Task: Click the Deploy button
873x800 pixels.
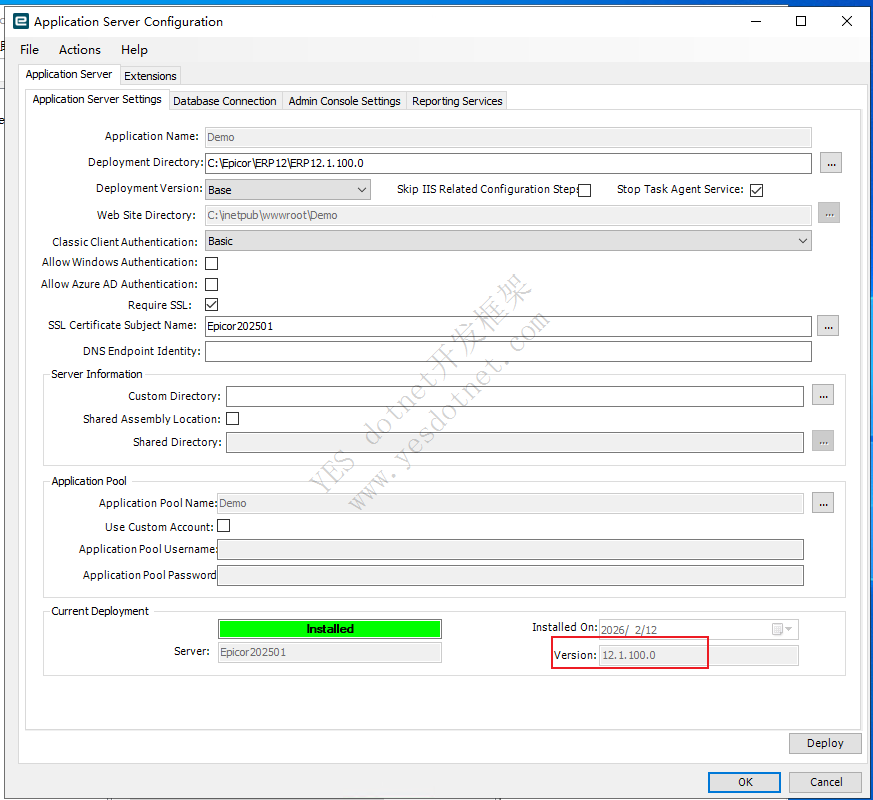Action: pos(824,743)
